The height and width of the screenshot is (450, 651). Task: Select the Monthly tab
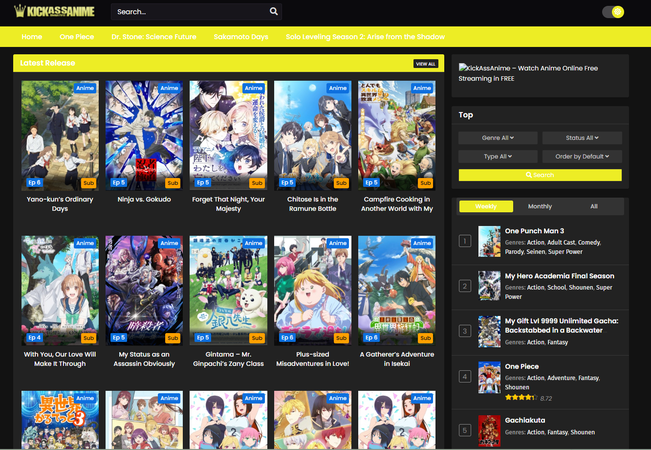pos(540,206)
